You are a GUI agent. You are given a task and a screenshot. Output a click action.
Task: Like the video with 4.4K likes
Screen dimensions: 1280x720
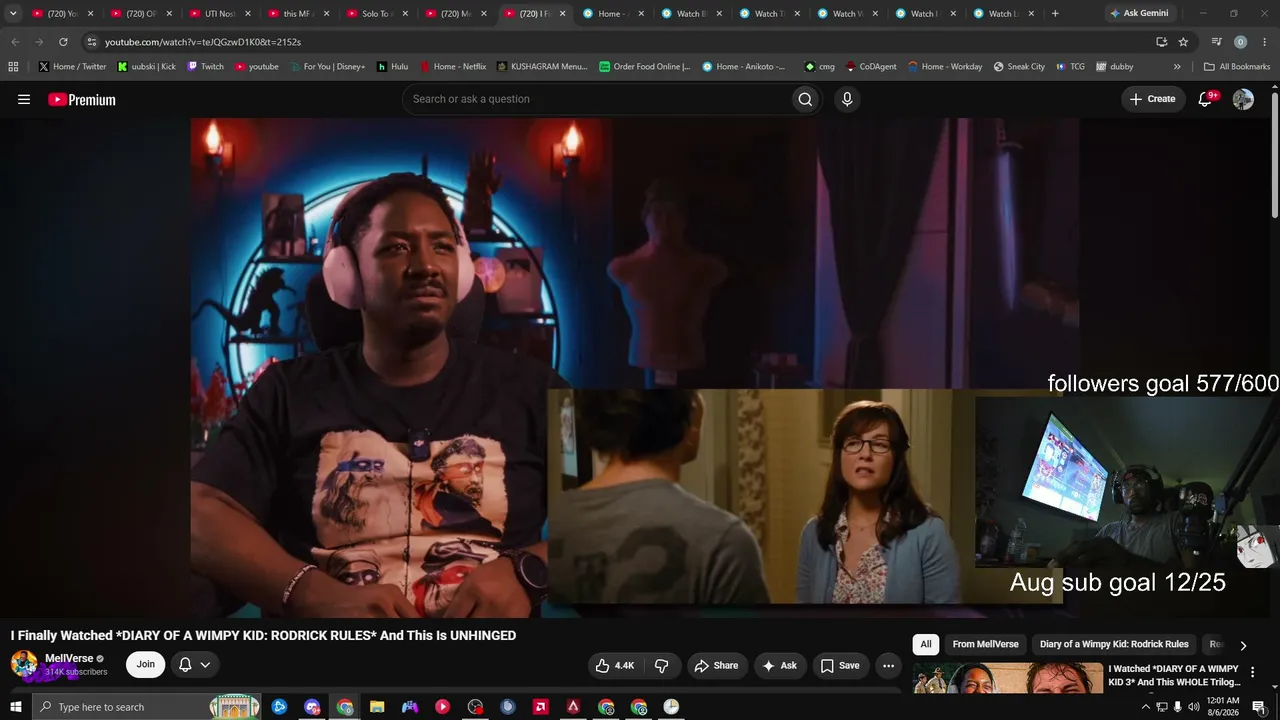pos(615,665)
